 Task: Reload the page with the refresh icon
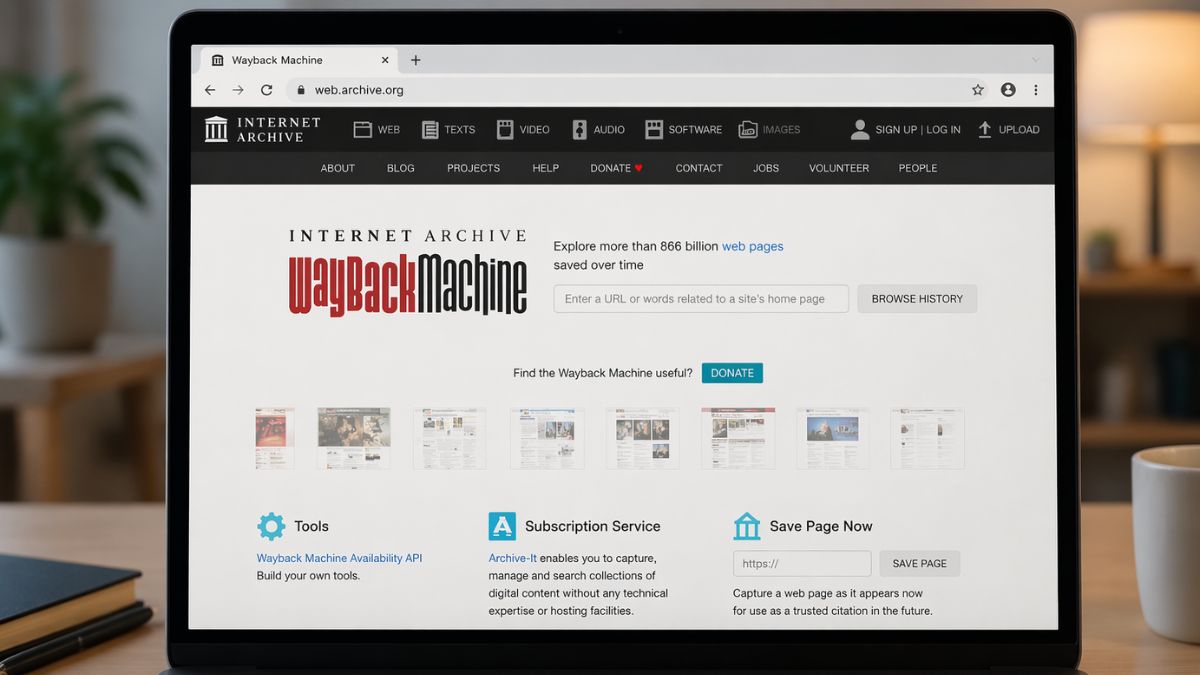pos(267,90)
